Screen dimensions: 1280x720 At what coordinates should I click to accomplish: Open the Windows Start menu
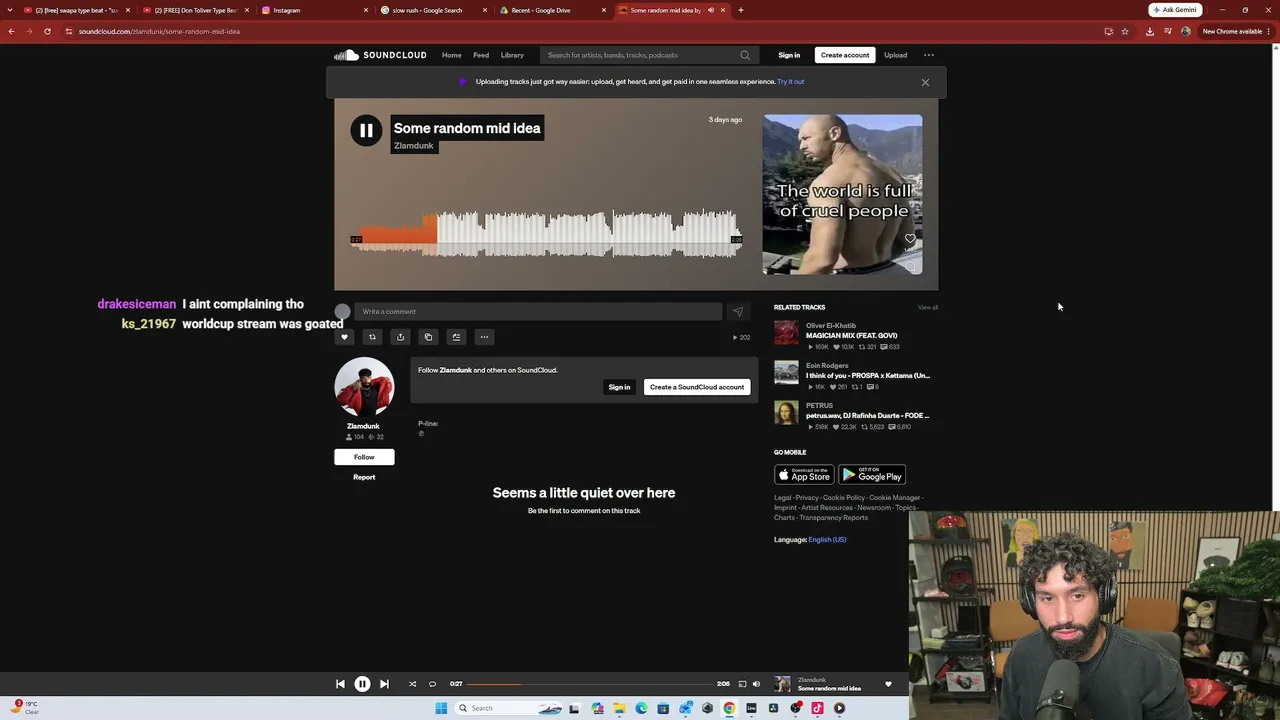point(441,708)
